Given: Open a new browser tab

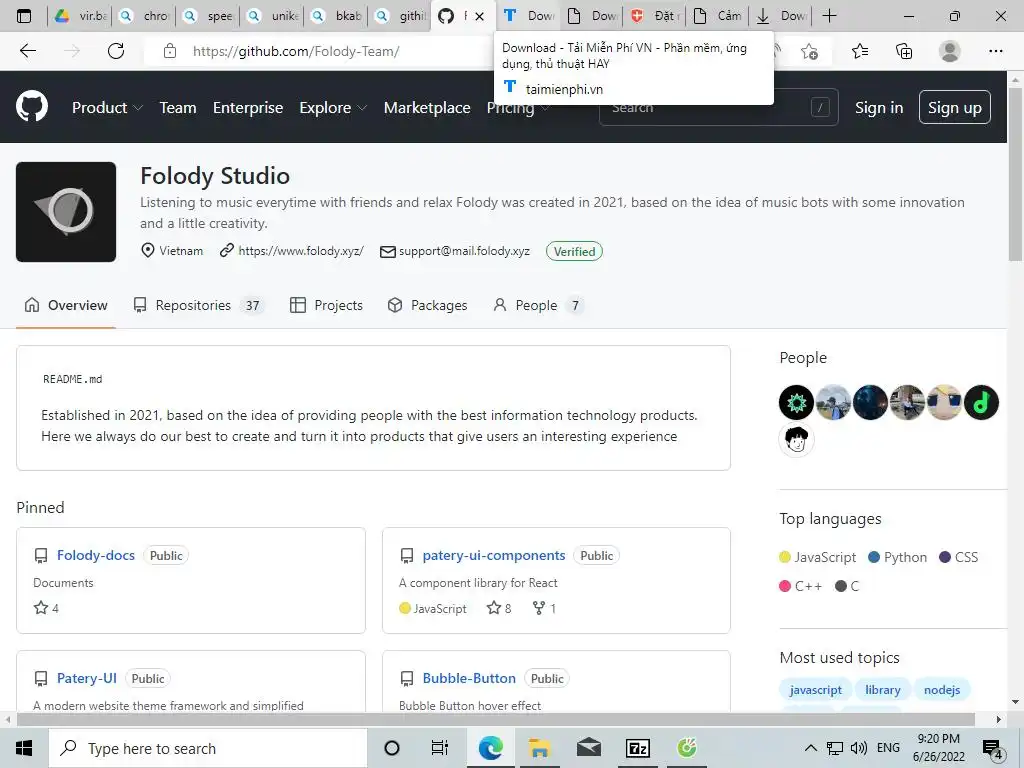Looking at the screenshot, I should click(x=829, y=16).
